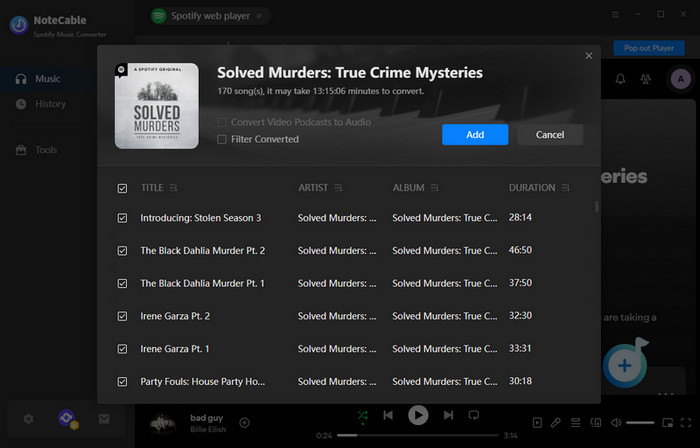Open the mail feedback icon
This screenshot has height=448, width=700.
point(104,419)
